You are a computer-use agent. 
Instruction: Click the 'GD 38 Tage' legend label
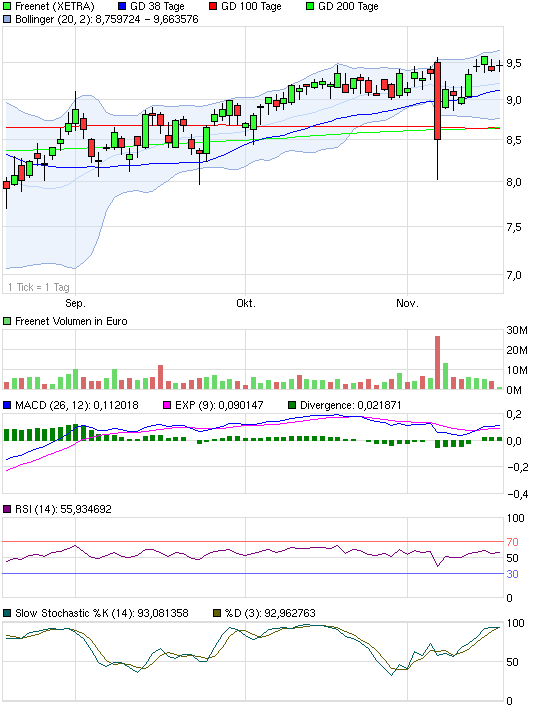click(x=157, y=6)
